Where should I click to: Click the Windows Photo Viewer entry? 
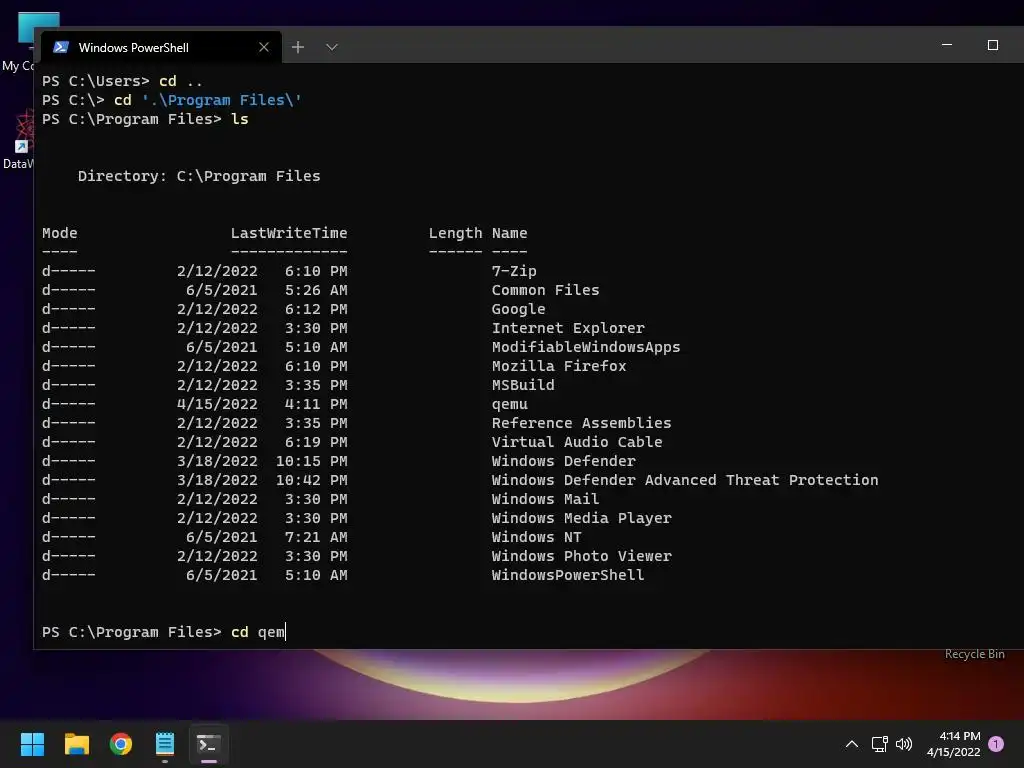(581, 556)
